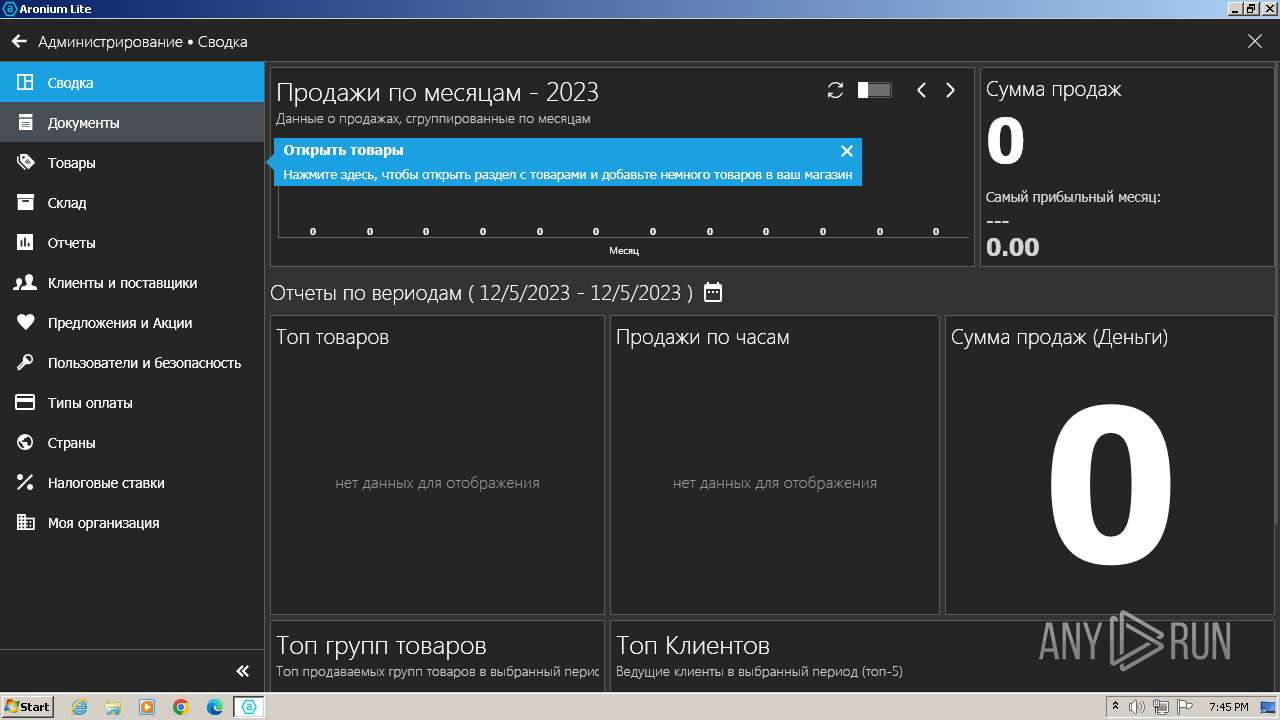Click the heart icon for Предложения и Акции
This screenshot has height=720, width=1280.
[26, 323]
